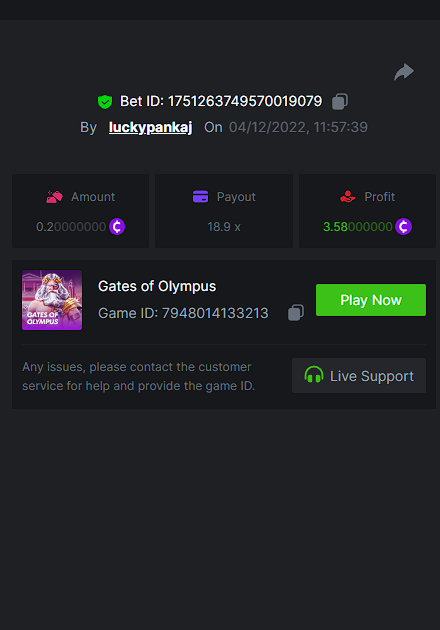Click the share arrow icon
The image size is (440, 630).
404,72
